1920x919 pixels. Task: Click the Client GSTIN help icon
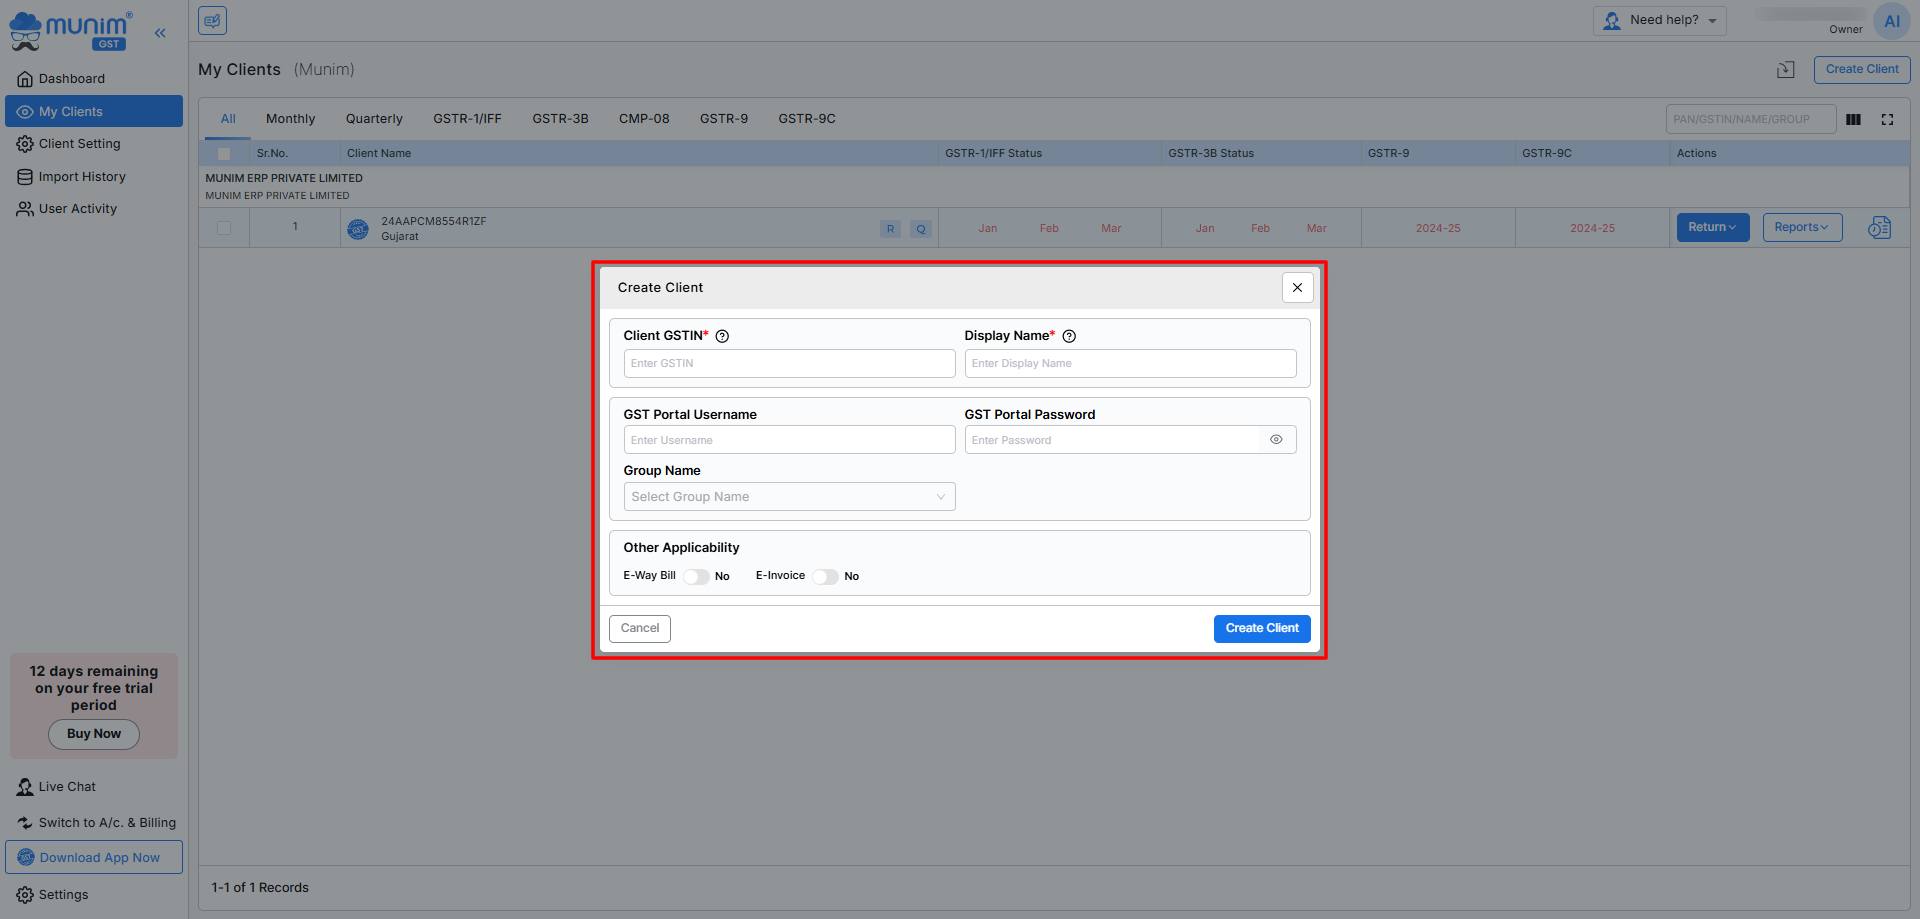722,336
